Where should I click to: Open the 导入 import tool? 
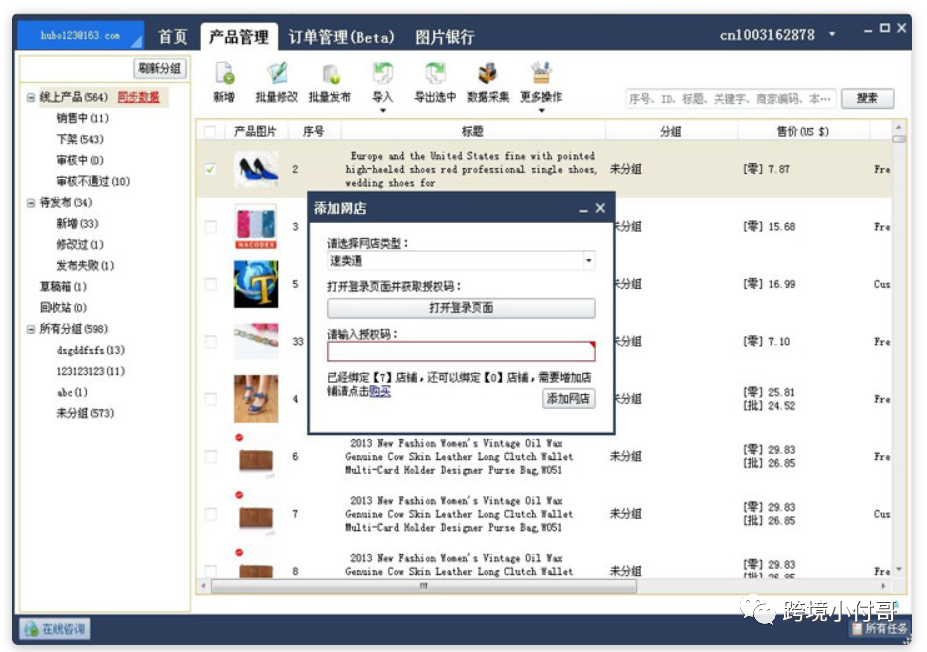coord(383,74)
